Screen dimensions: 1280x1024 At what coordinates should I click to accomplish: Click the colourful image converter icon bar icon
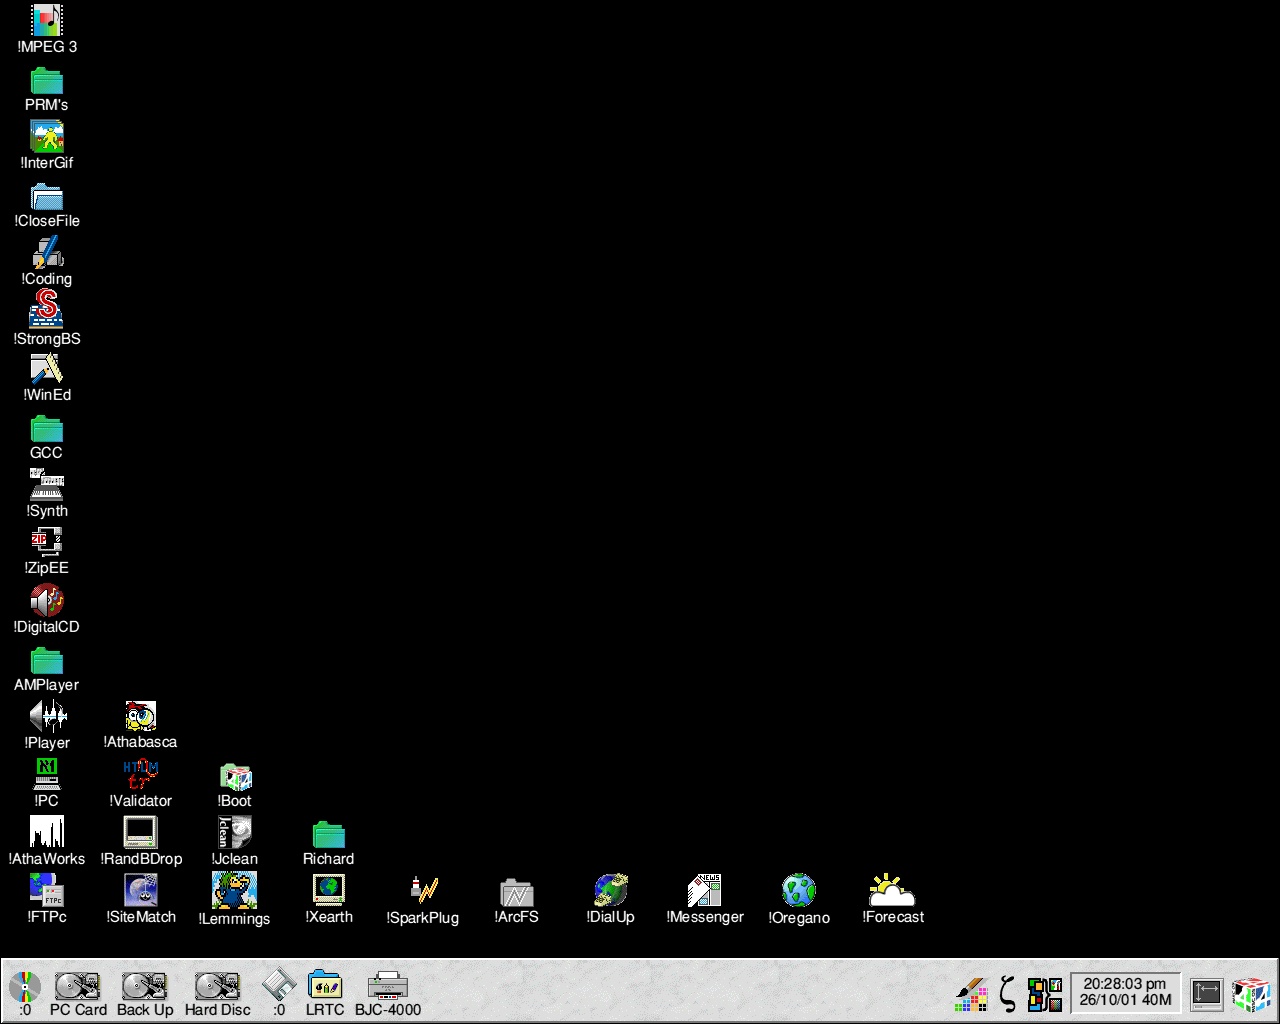pos(1045,994)
